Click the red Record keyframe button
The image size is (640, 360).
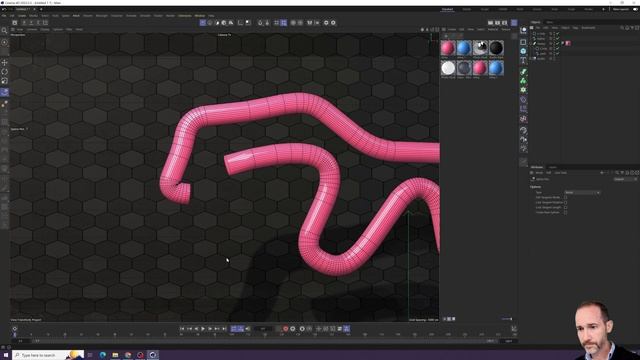(285, 329)
